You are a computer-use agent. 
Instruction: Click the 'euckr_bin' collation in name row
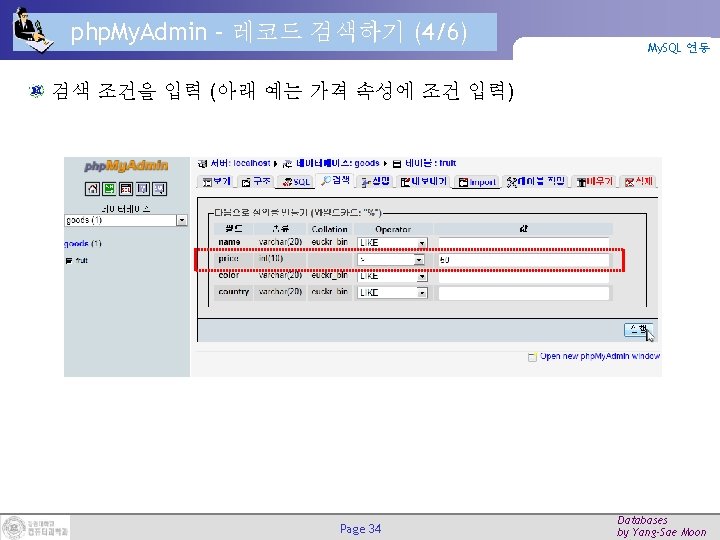click(x=329, y=242)
